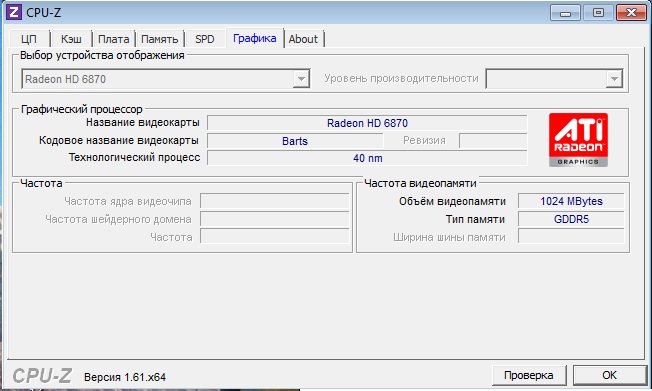Screen dimensions: 652x391
Task: Click the CPU-Z logo at bottom left
Action: pos(42,376)
